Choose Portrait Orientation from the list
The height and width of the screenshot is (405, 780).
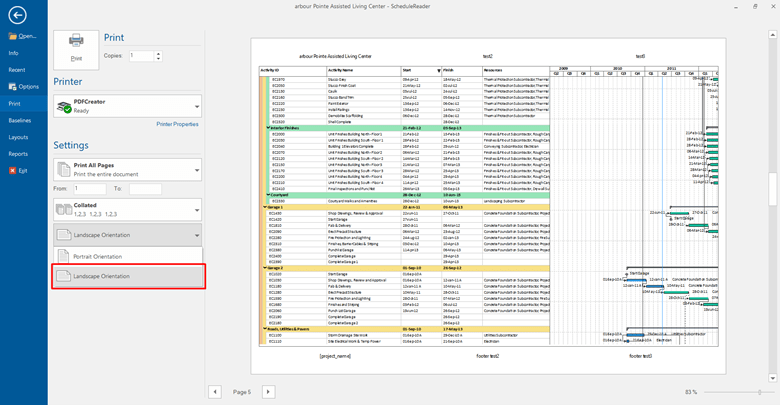pos(128,256)
